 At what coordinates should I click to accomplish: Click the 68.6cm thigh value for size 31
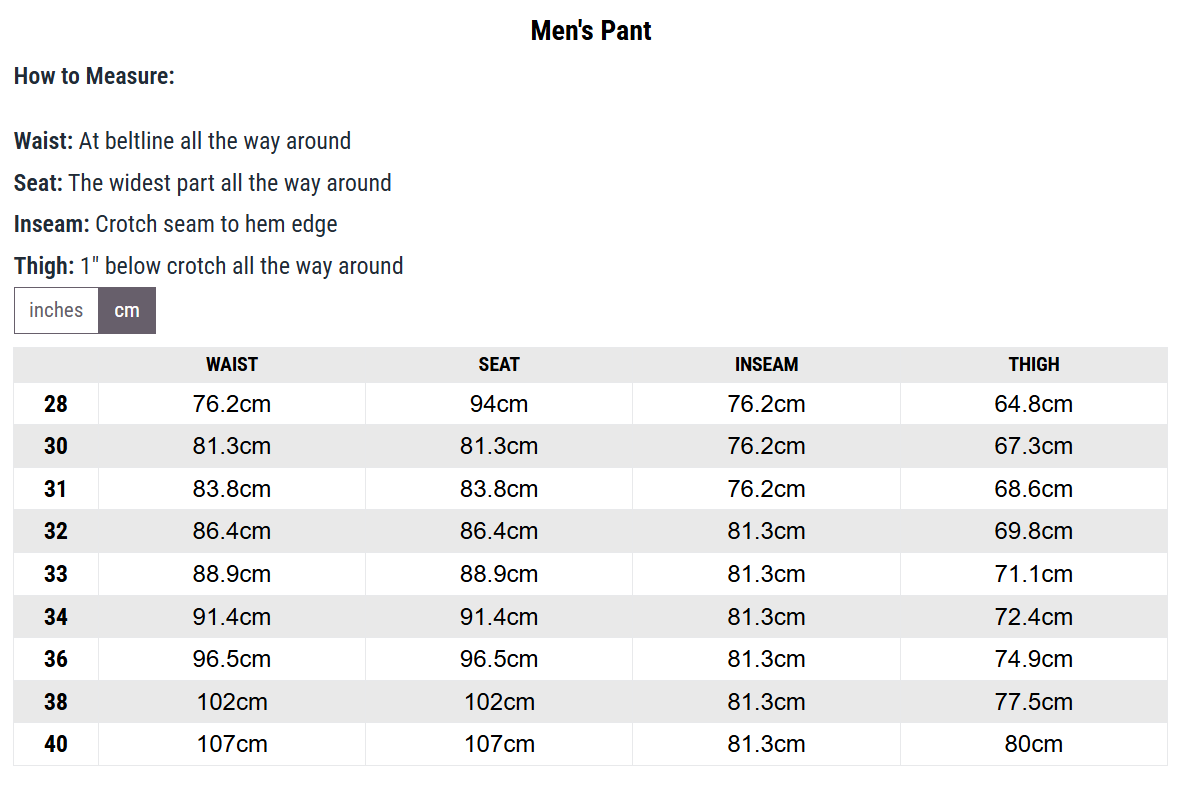tap(1034, 489)
